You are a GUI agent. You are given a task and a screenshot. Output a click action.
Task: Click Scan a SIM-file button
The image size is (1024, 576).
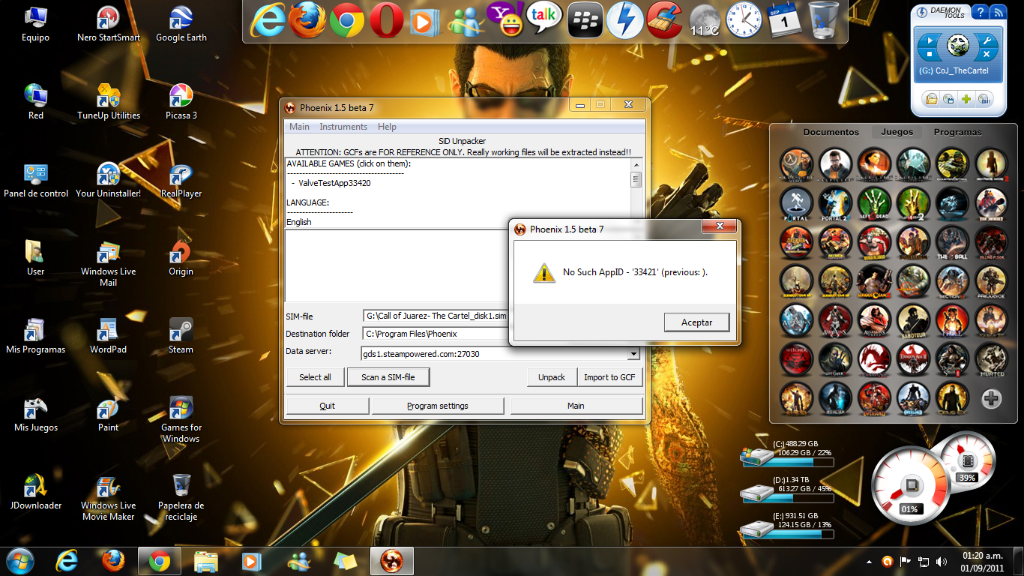click(x=388, y=377)
